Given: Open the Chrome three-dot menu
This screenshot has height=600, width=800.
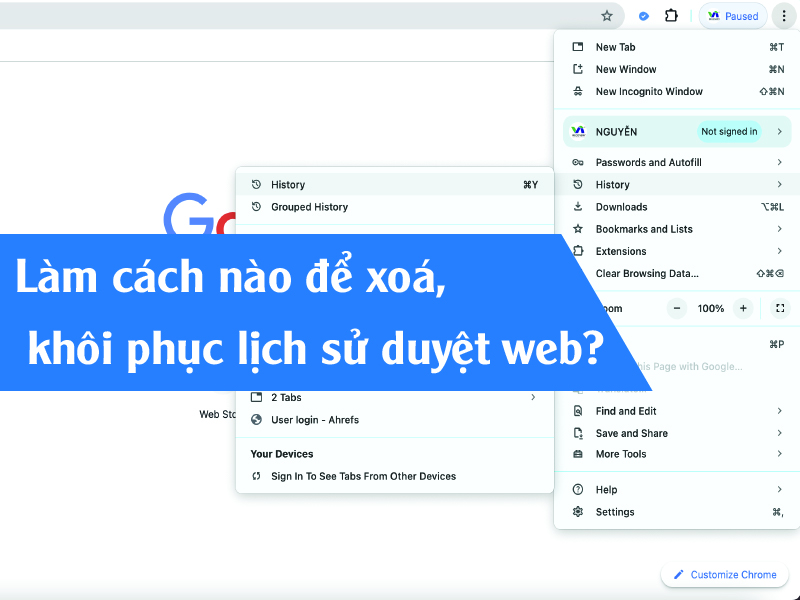Looking at the screenshot, I should [784, 16].
